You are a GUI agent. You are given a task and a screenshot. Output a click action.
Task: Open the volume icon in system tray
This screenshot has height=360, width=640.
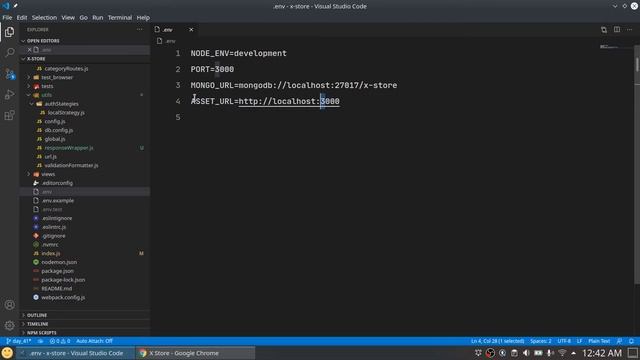tap(526, 353)
